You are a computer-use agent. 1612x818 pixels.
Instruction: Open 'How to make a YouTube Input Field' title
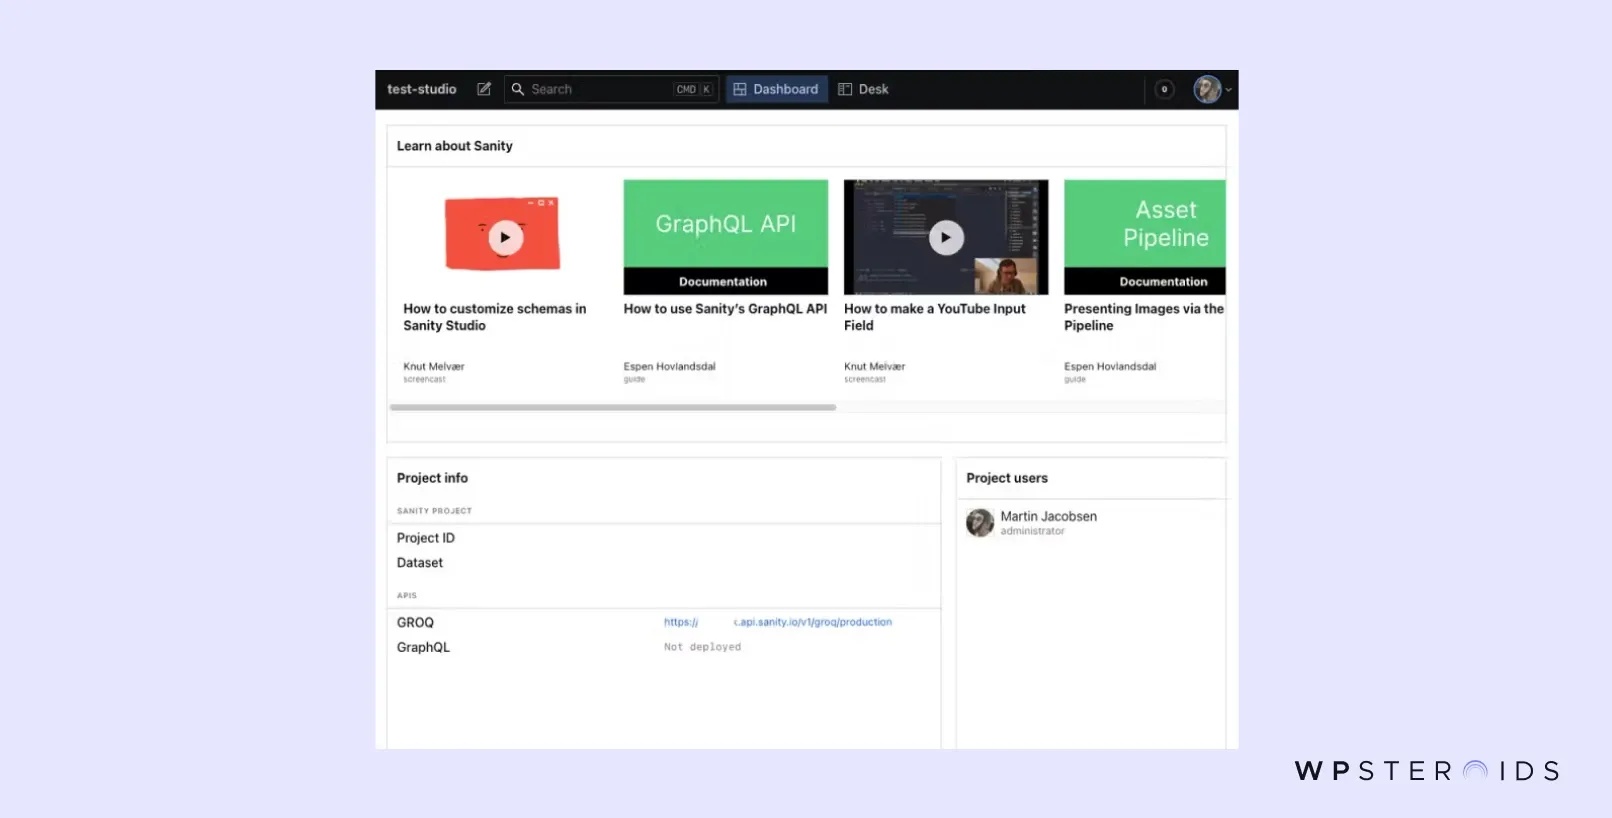click(x=935, y=317)
